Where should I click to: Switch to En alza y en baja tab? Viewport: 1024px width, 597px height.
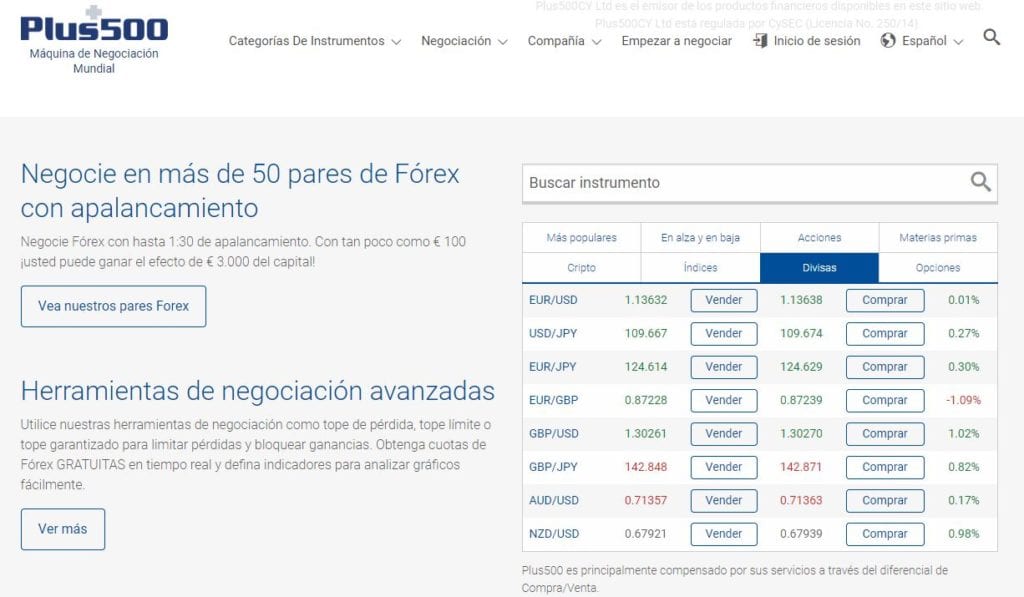coord(701,238)
